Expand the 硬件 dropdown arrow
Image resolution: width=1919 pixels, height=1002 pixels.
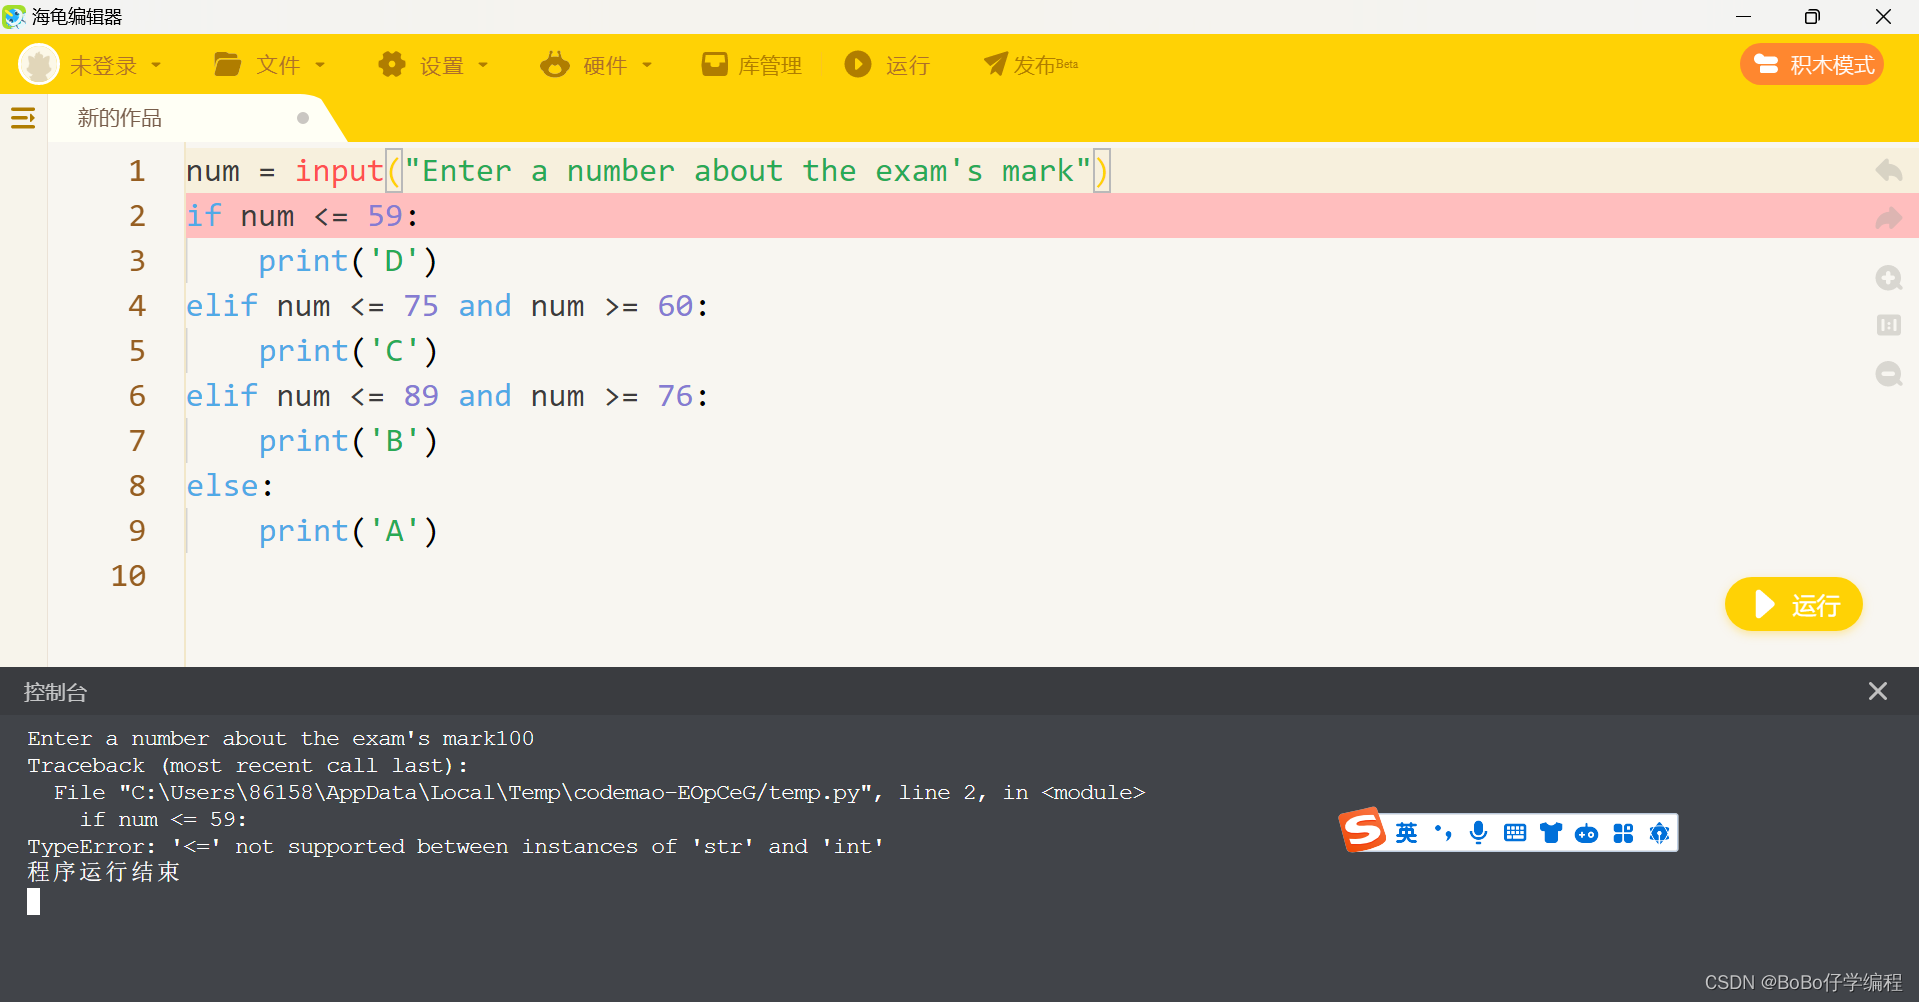pyautogui.click(x=647, y=65)
